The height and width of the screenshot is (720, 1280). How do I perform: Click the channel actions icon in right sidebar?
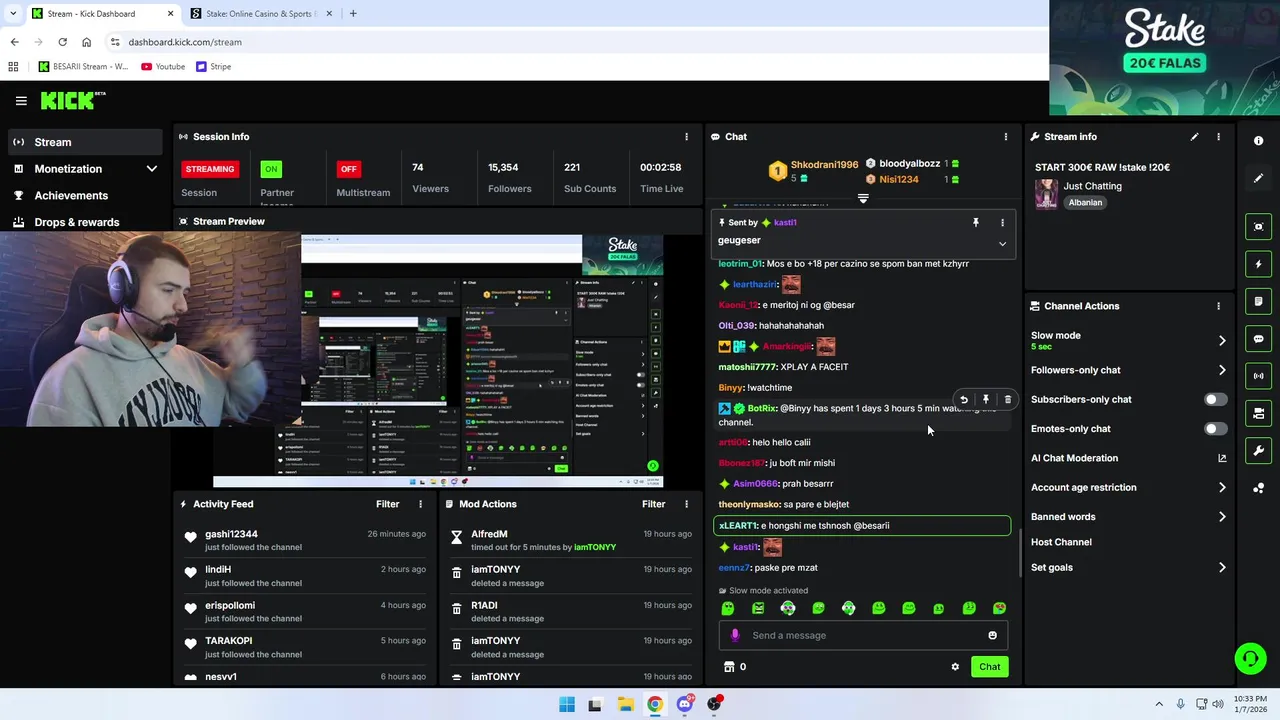pos(1259,413)
